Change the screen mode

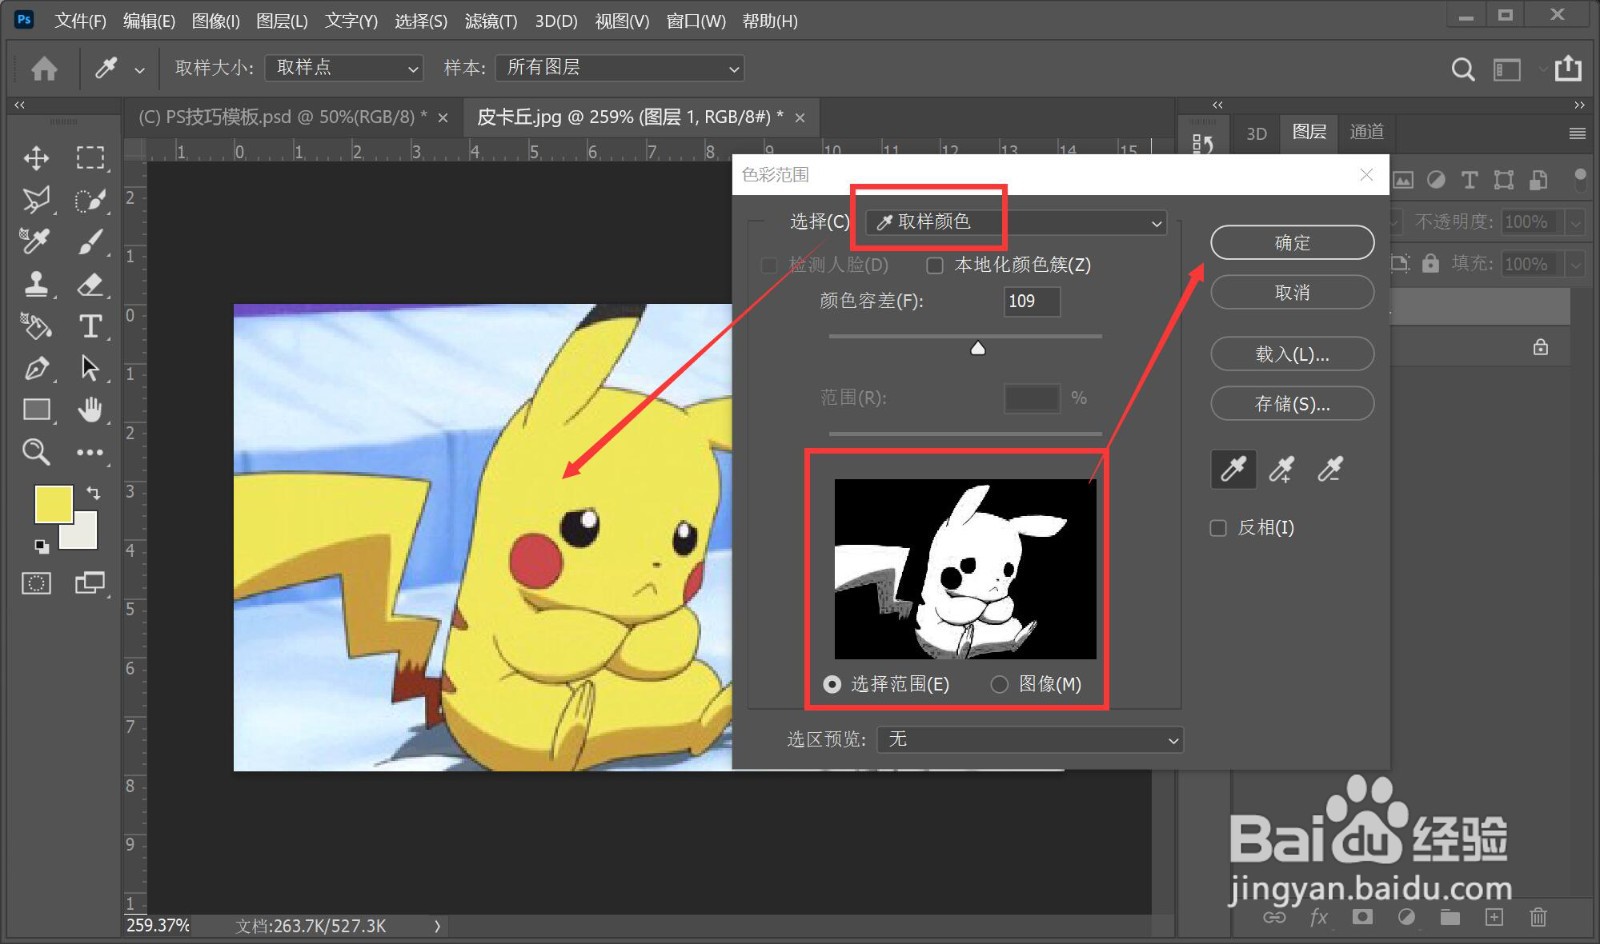pos(90,583)
